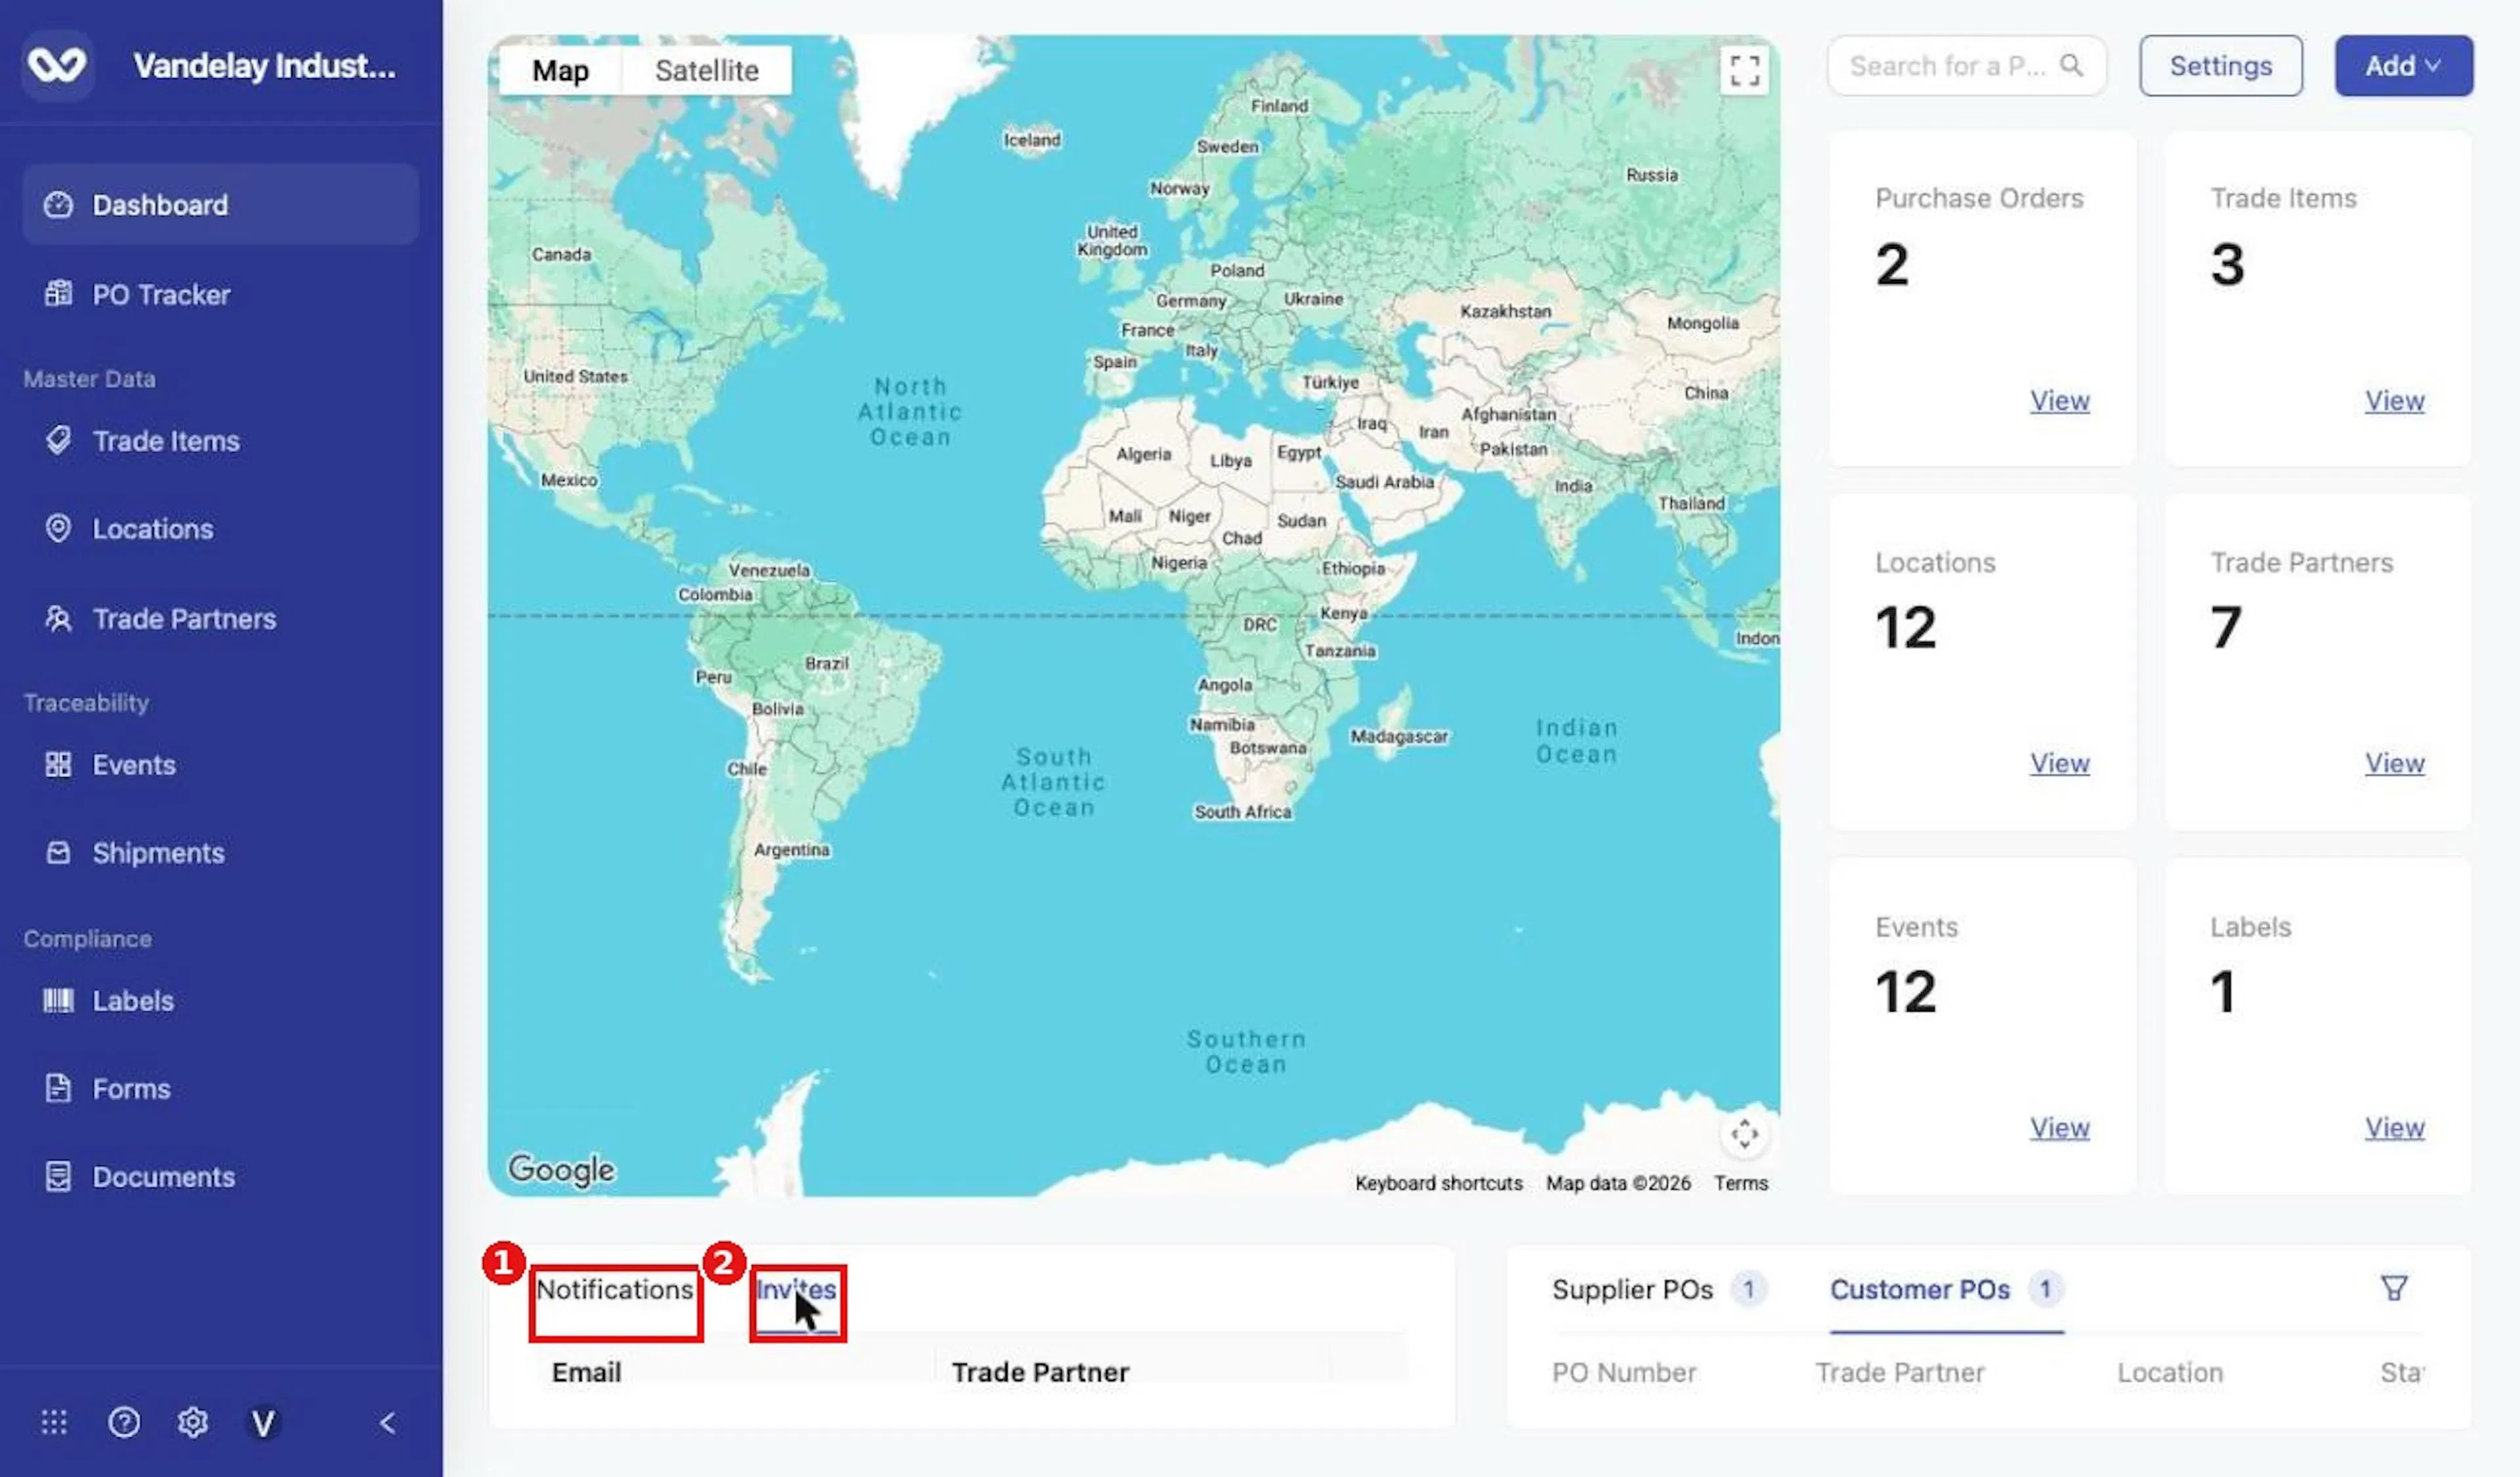Click the PO Number column header
Viewport: 2520px width, 1477px height.
coord(1624,1372)
